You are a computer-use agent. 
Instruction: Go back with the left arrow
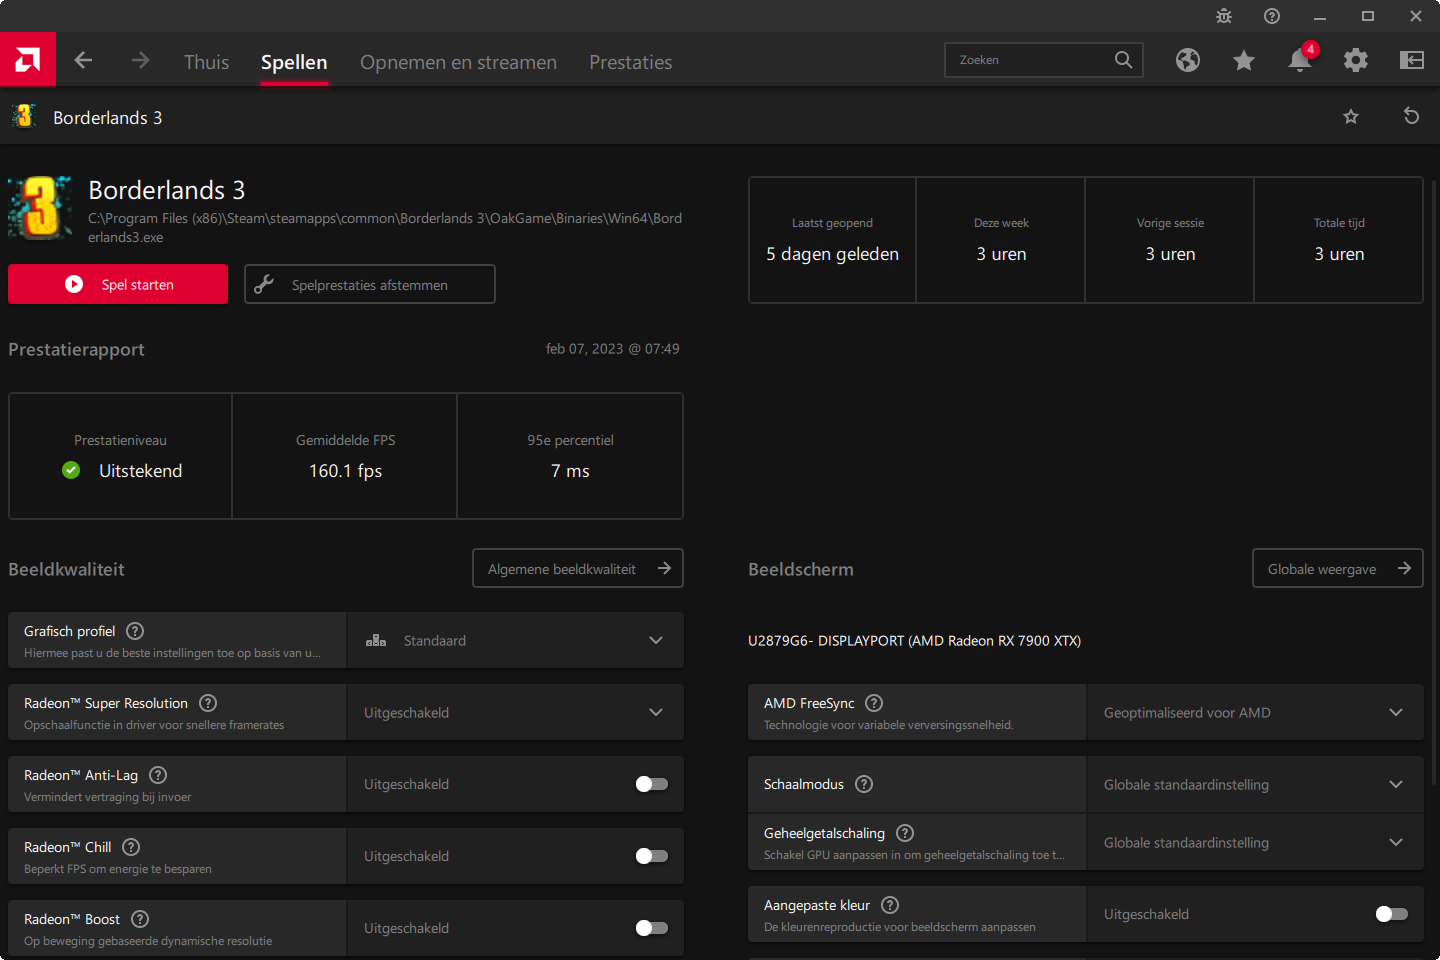(x=83, y=60)
